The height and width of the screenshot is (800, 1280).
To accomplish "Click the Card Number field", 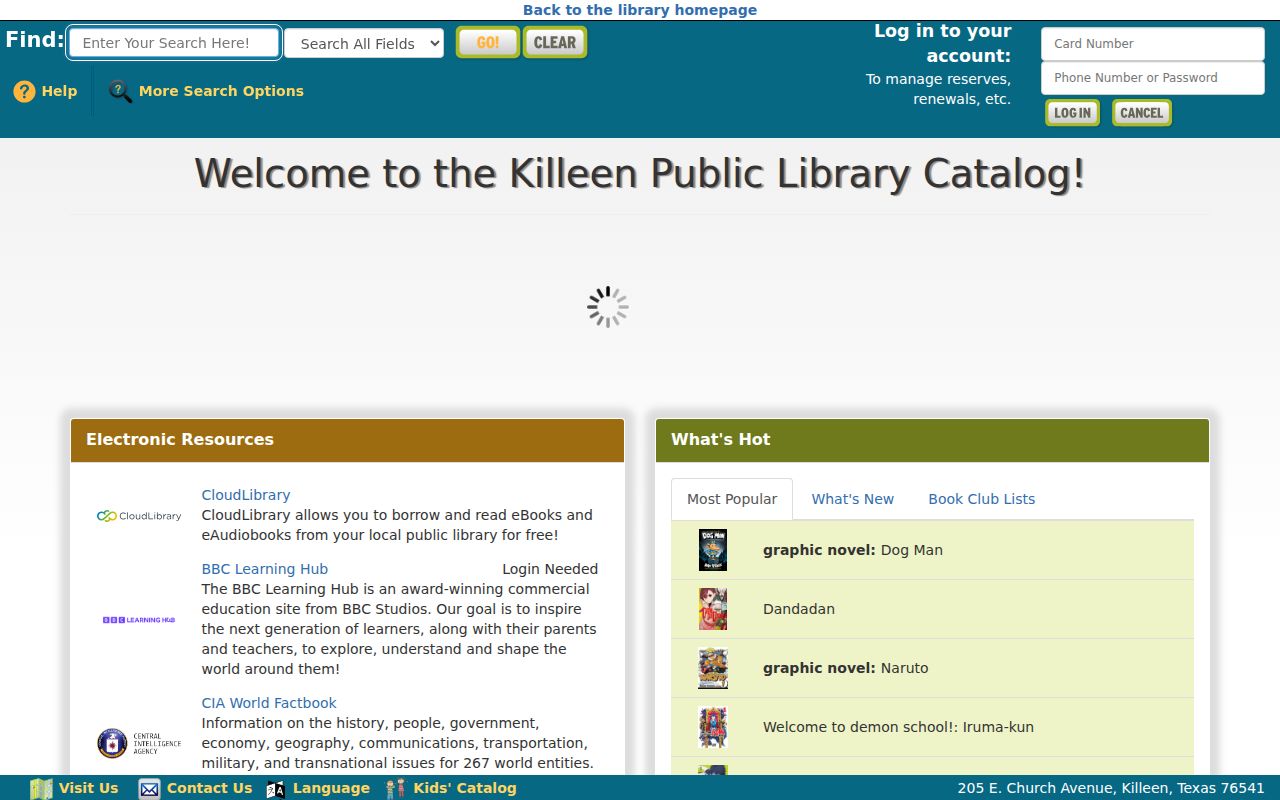I will (x=1153, y=44).
